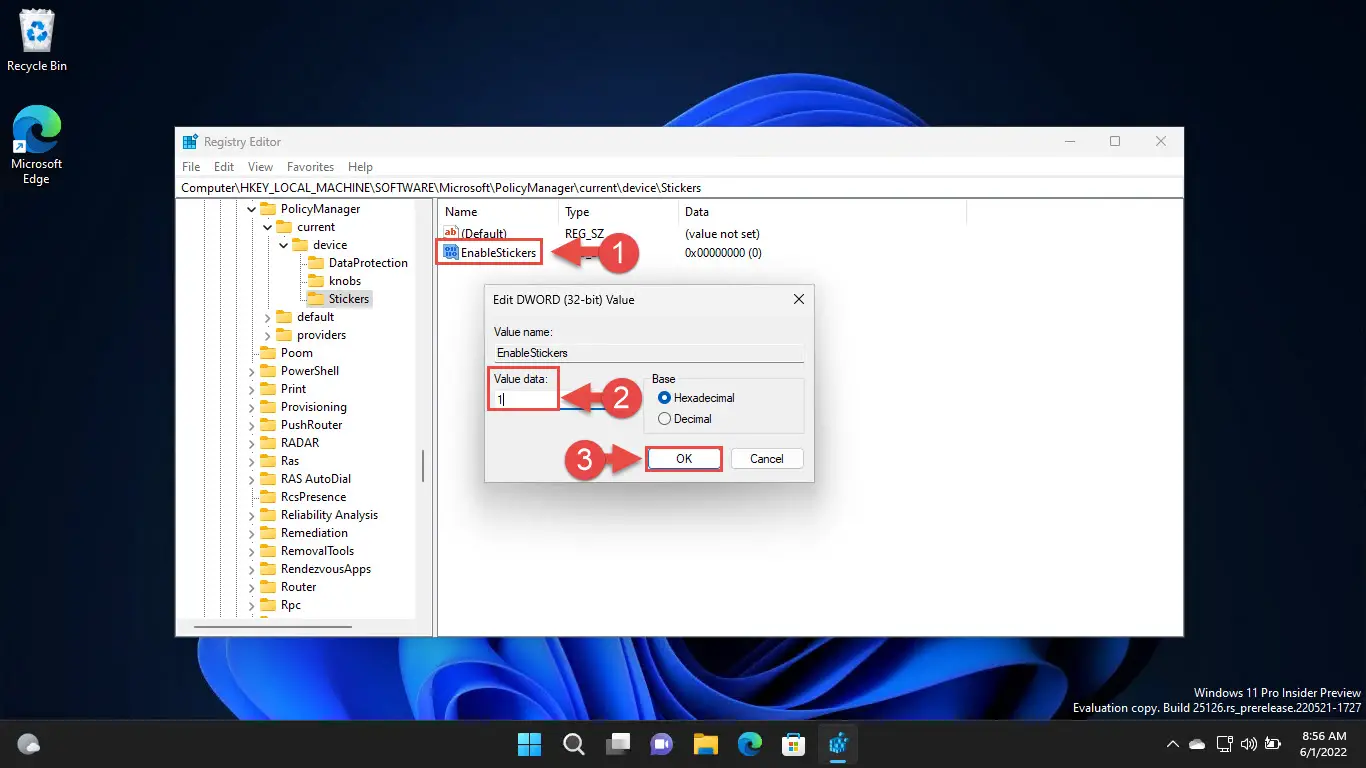
Task: Open the Help menu
Action: (360, 167)
